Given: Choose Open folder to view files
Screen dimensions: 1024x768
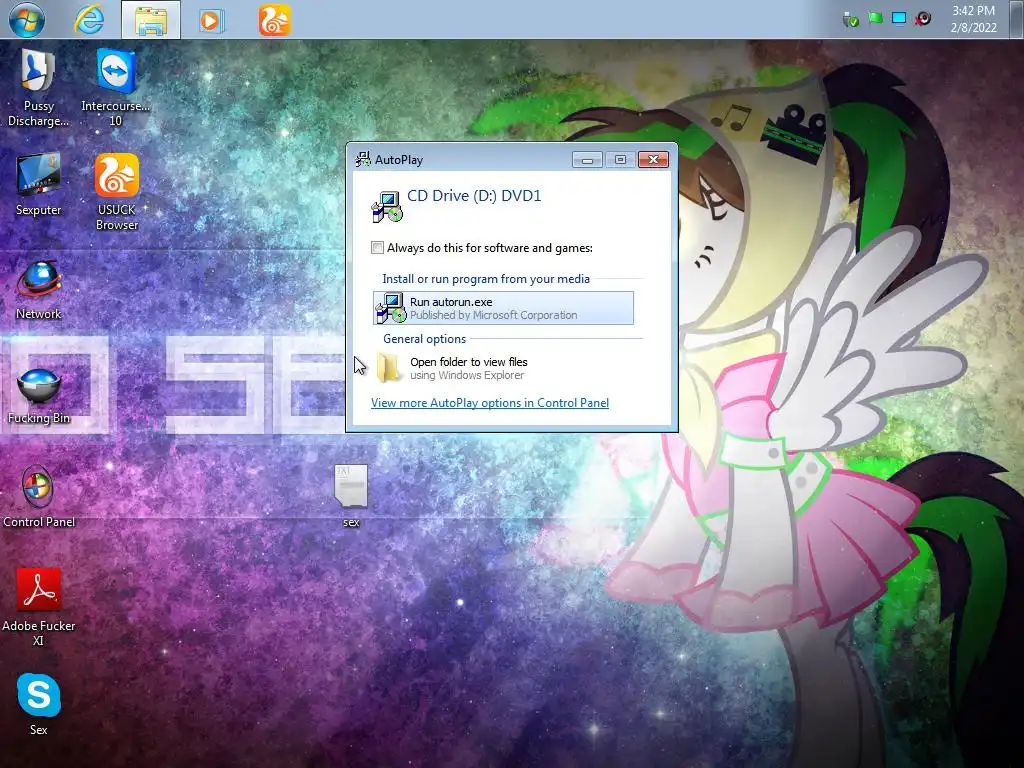Looking at the screenshot, I should pos(504,368).
